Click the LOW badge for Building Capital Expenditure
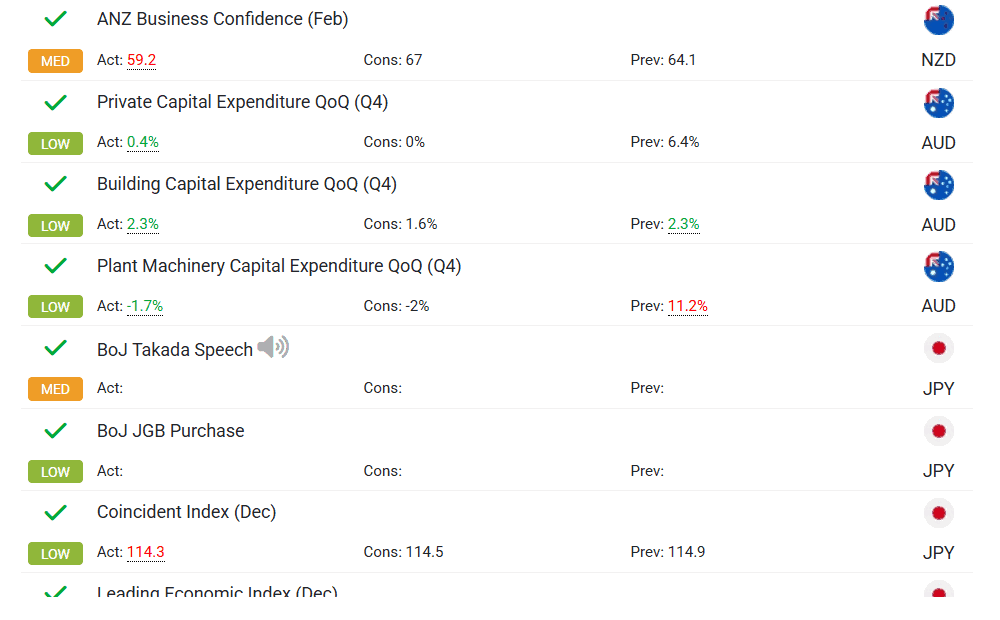This screenshot has height=620, width=1000. tap(55, 225)
